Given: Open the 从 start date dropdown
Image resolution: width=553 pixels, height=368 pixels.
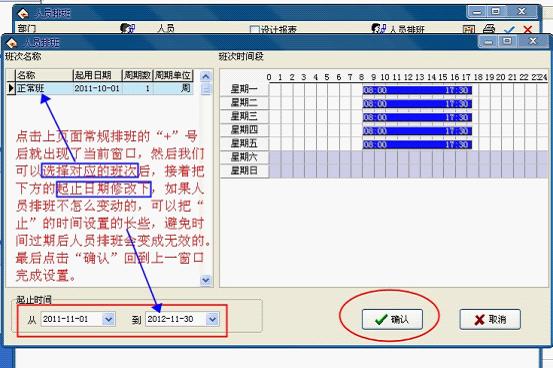Looking at the screenshot, I should click(x=109, y=319).
